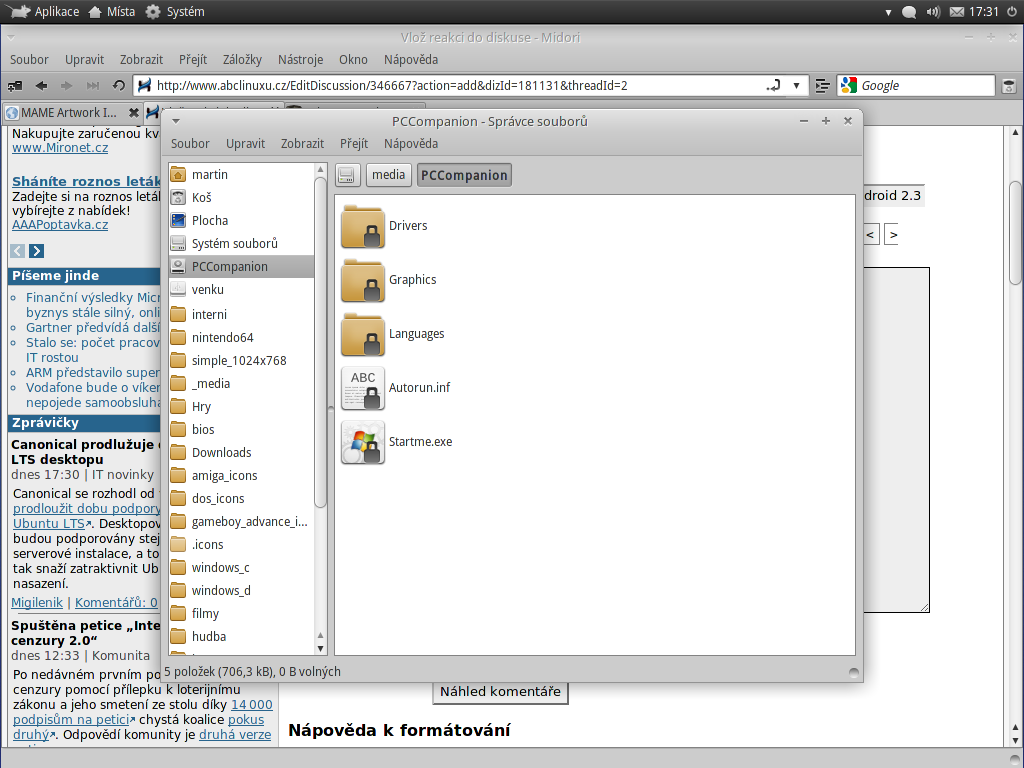Open window menu arrow of file manager
The image size is (1024, 768).
(x=176, y=121)
